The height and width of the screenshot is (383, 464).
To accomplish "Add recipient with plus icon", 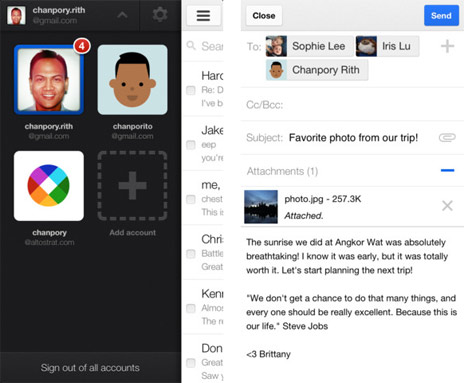I will pos(447,46).
